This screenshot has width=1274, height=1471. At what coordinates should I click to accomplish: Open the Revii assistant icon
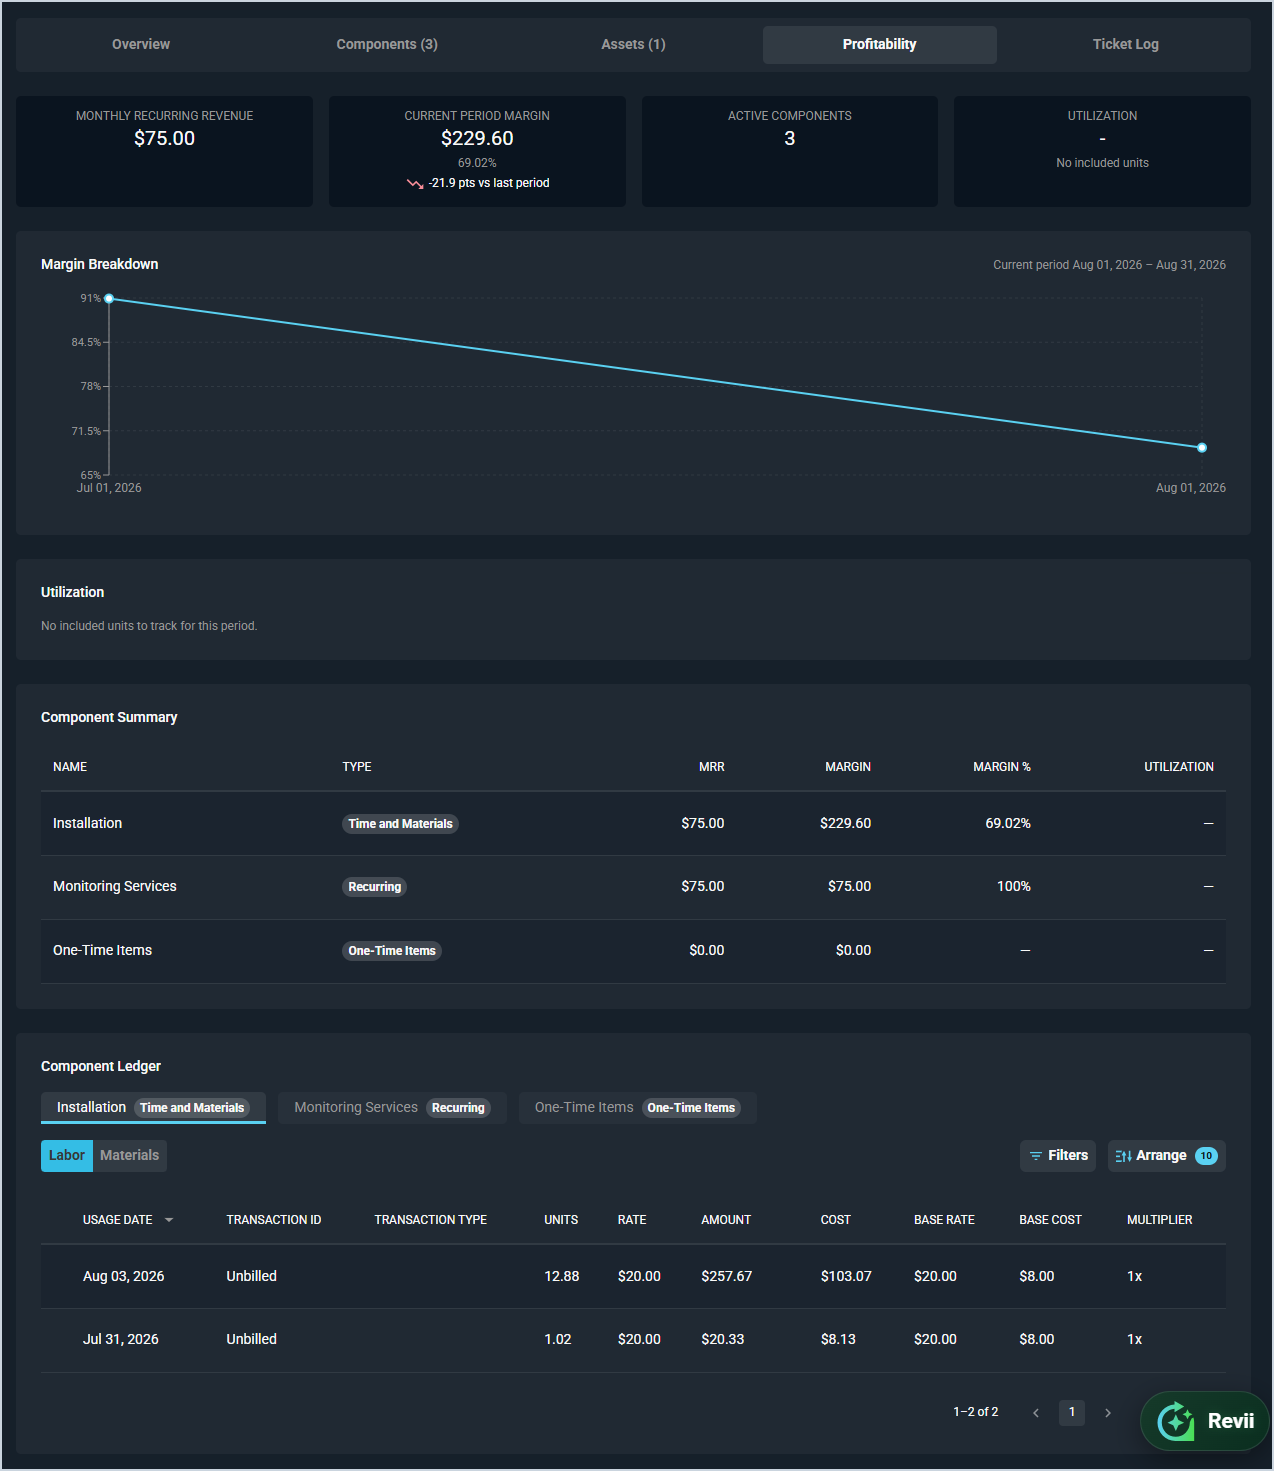(x=1176, y=1421)
